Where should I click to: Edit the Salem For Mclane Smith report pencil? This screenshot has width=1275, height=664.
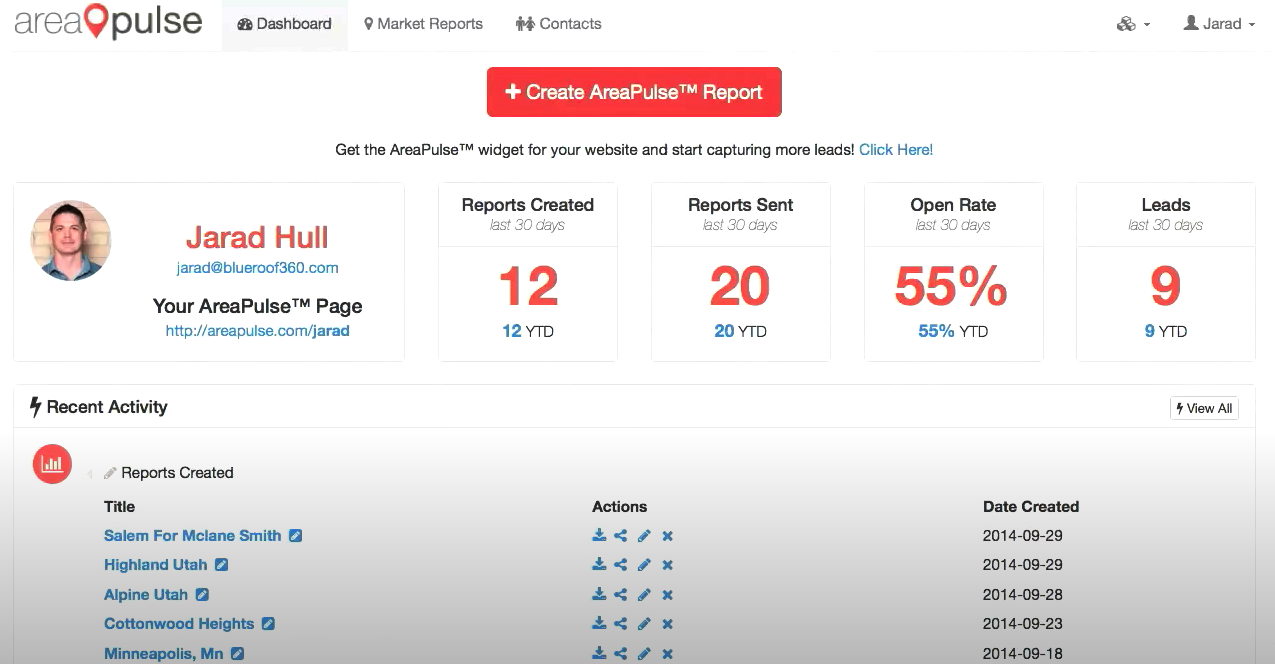(x=644, y=536)
